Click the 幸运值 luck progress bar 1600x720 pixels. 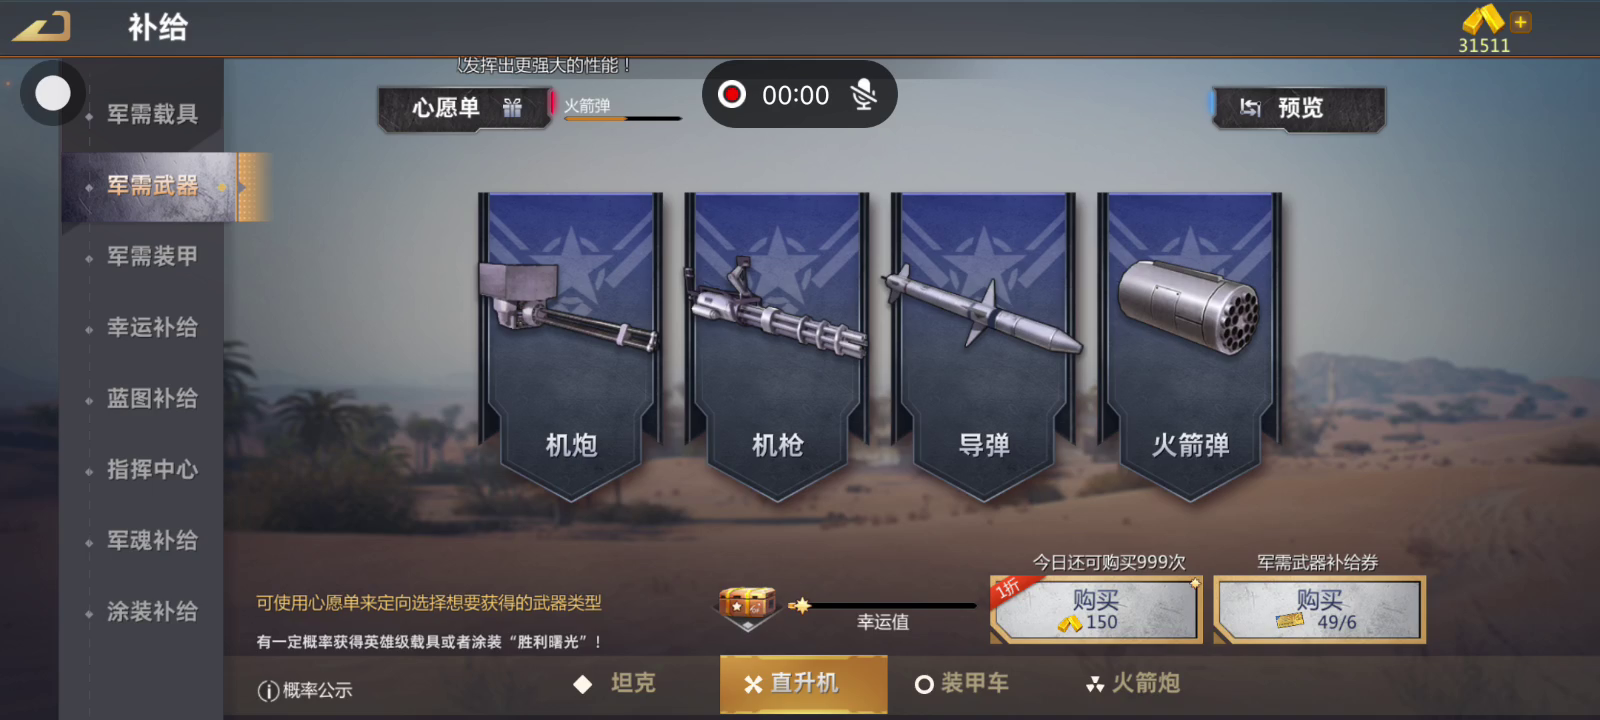pyautogui.click(x=884, y=606)
